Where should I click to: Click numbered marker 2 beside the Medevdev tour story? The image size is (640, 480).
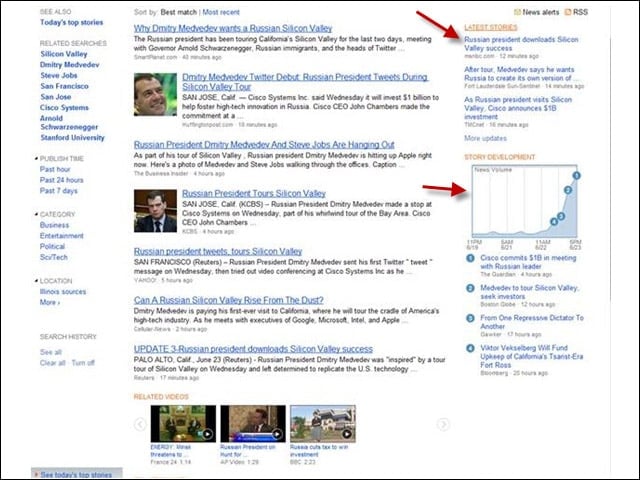[470, 288]
